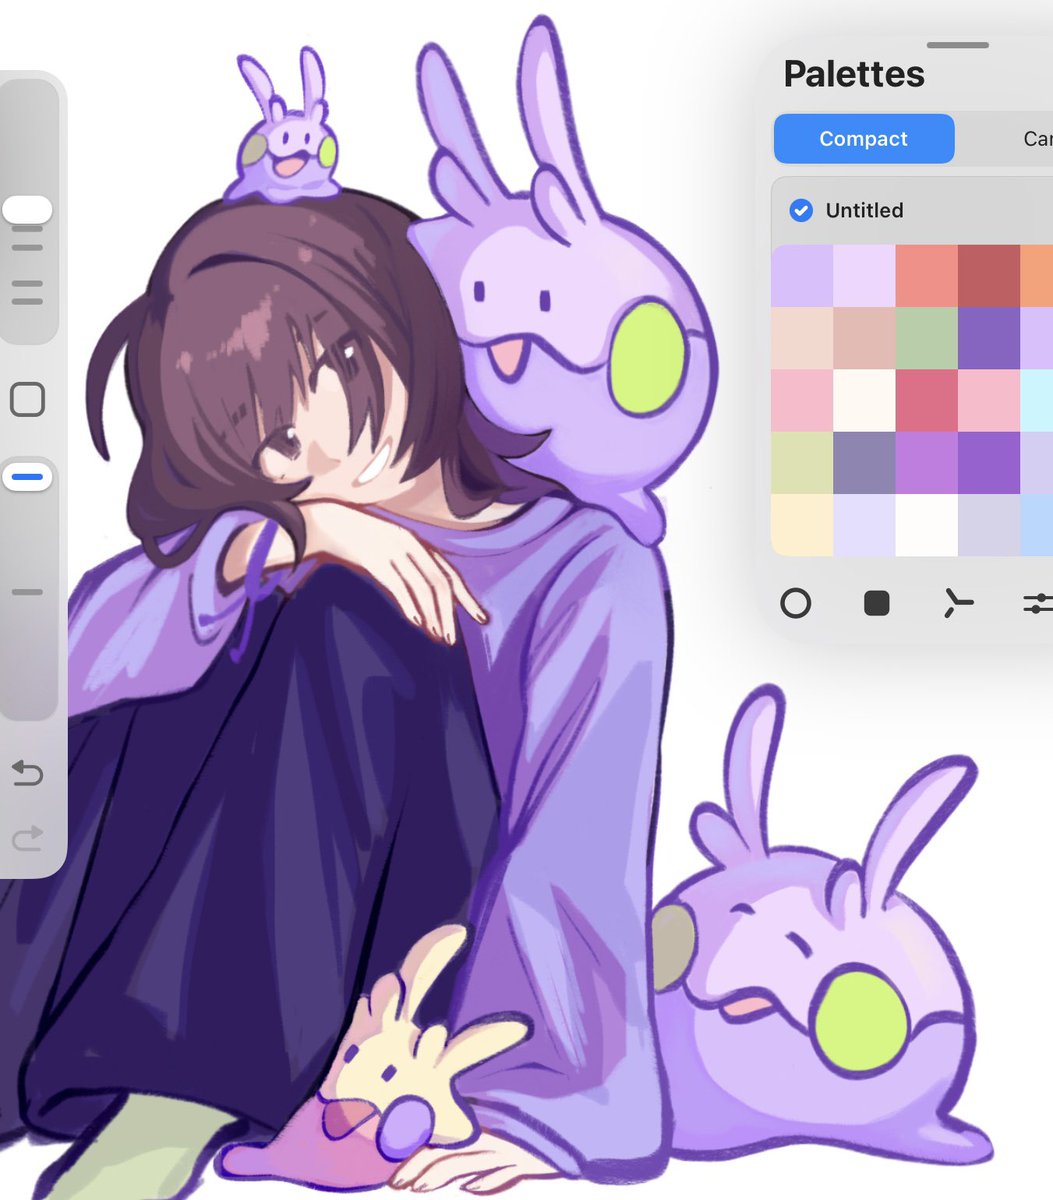Pick the dusty red swatch in top row
The height and width of the screenshot is (1200, 1053).
(x=989, y=276)
